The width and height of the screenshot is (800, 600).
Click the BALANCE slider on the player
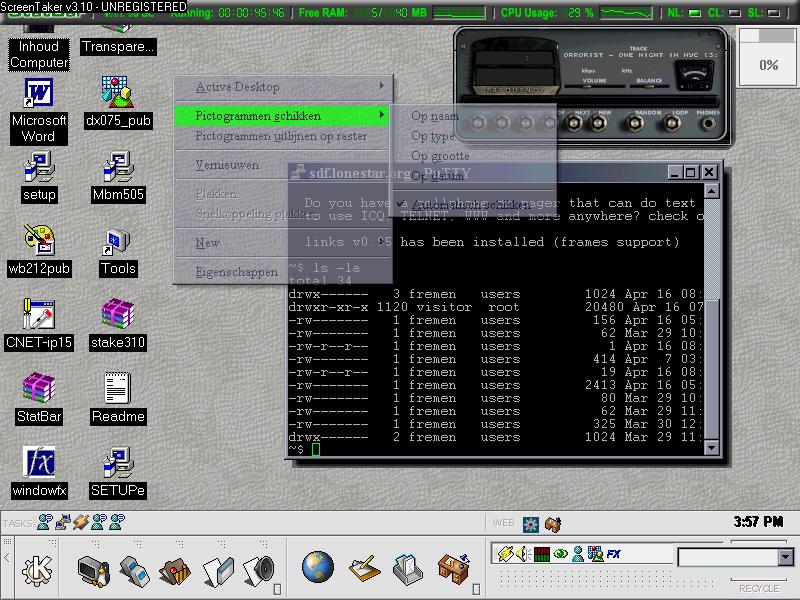point(649,87)
